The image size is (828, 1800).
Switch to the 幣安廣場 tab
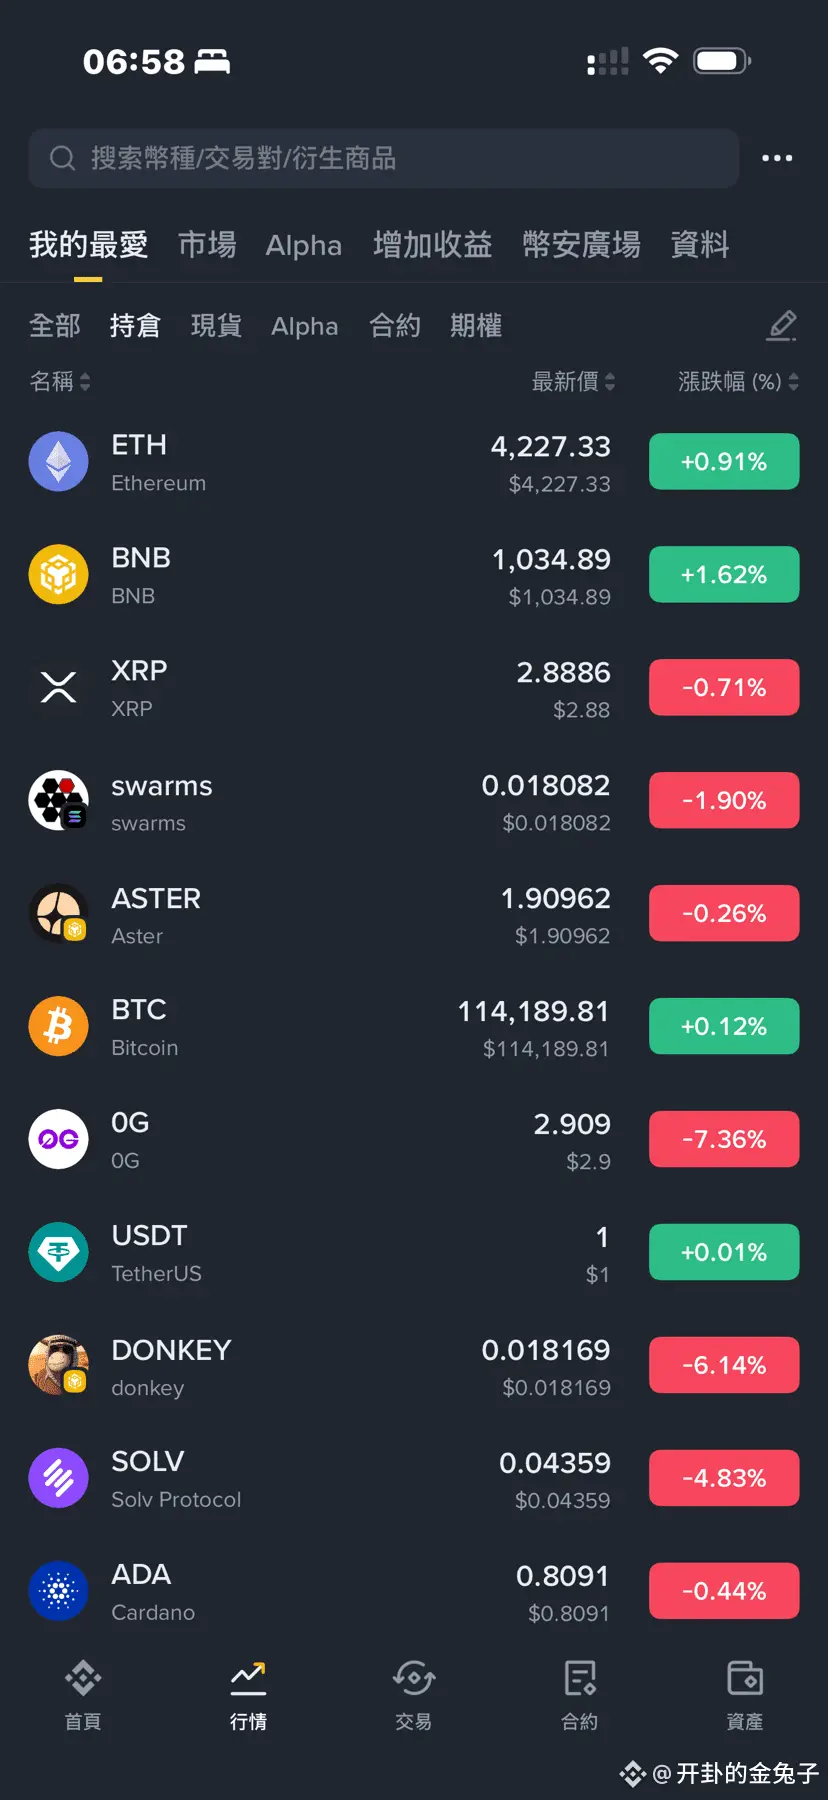[x=581, y=245]
